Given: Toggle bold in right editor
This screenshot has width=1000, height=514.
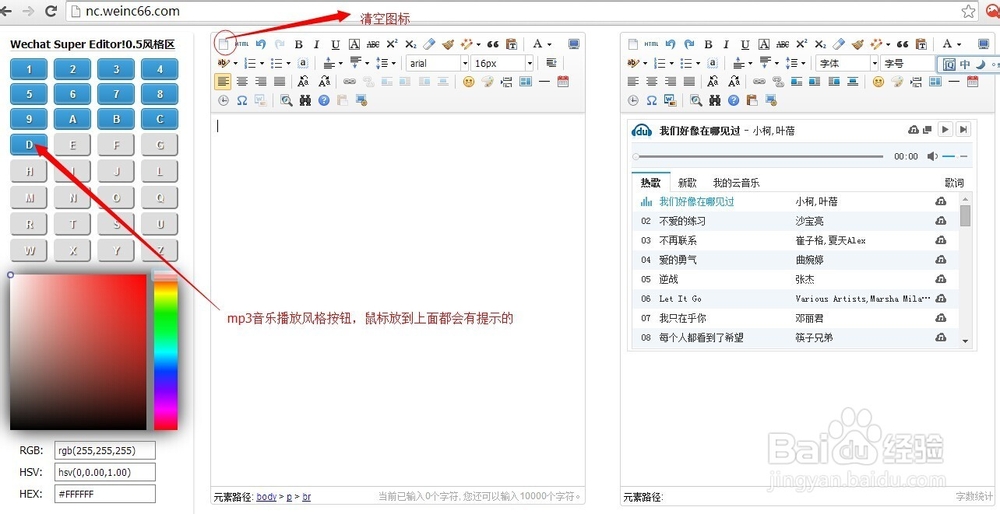Looking at the screenshot, I should tap(708, 44).
